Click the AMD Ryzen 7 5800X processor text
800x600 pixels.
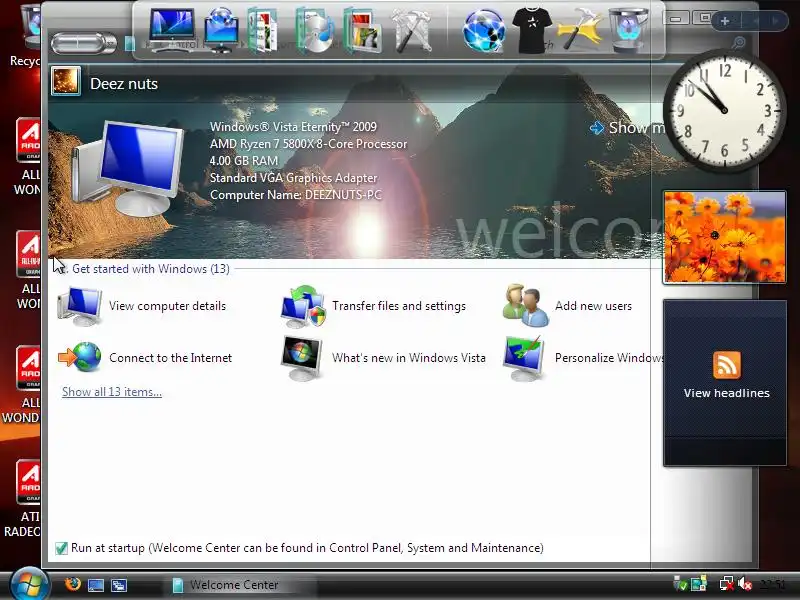pos(308,144)
